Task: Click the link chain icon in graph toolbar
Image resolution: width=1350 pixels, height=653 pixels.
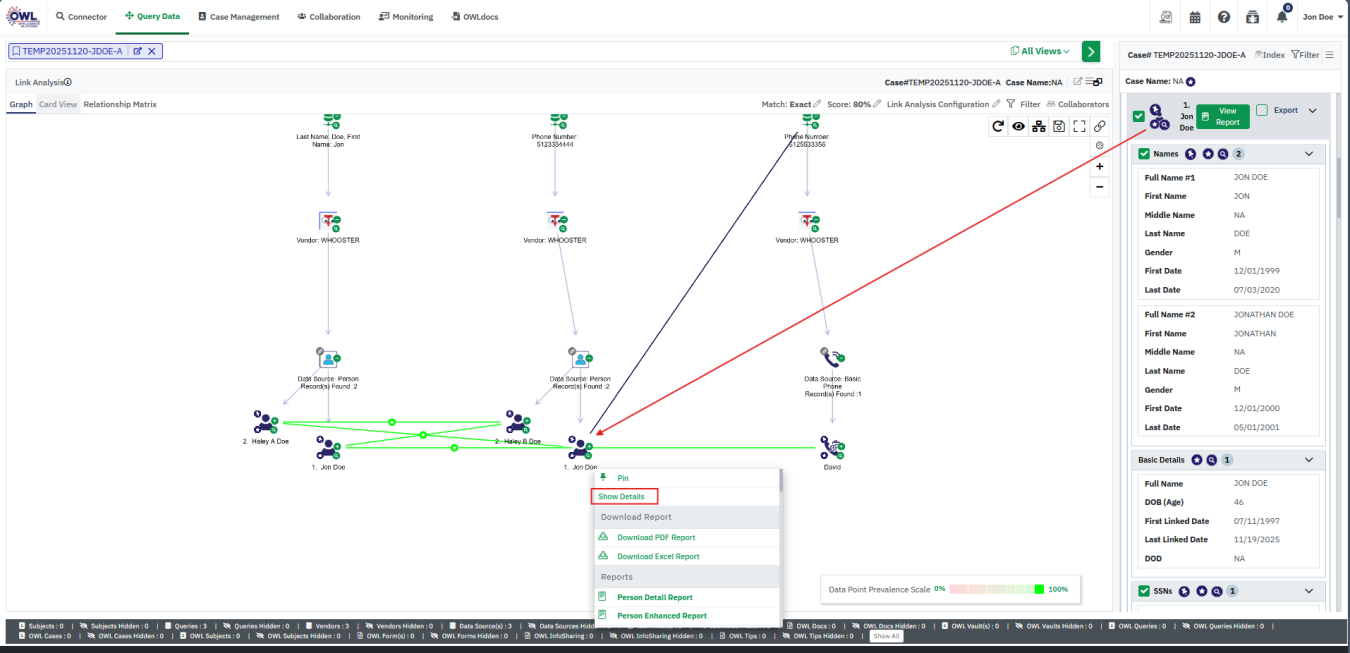Action: 1100,126
